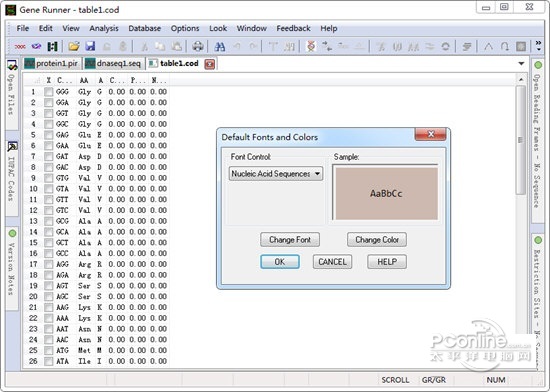Click the Gly cell in row 1
Image resolution: width=550 pixels, height=392 pixels.
85,92
